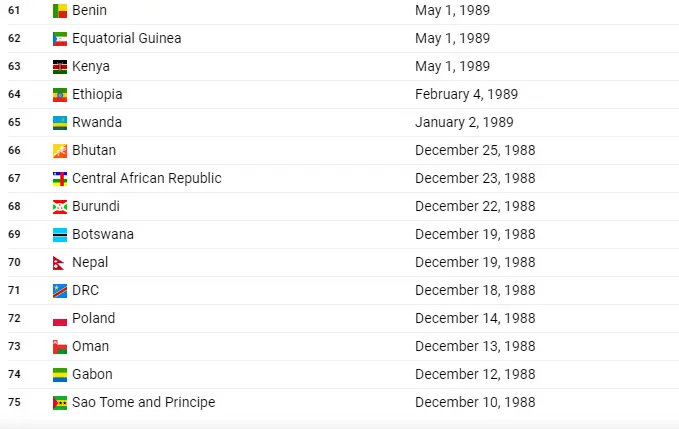Click the Benin flag icon
679x429 pixels.
click(x=60, y=11)
